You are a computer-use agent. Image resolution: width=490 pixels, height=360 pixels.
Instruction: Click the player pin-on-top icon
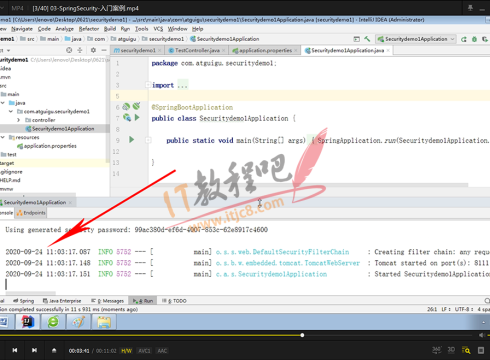[x=470, y=8]
